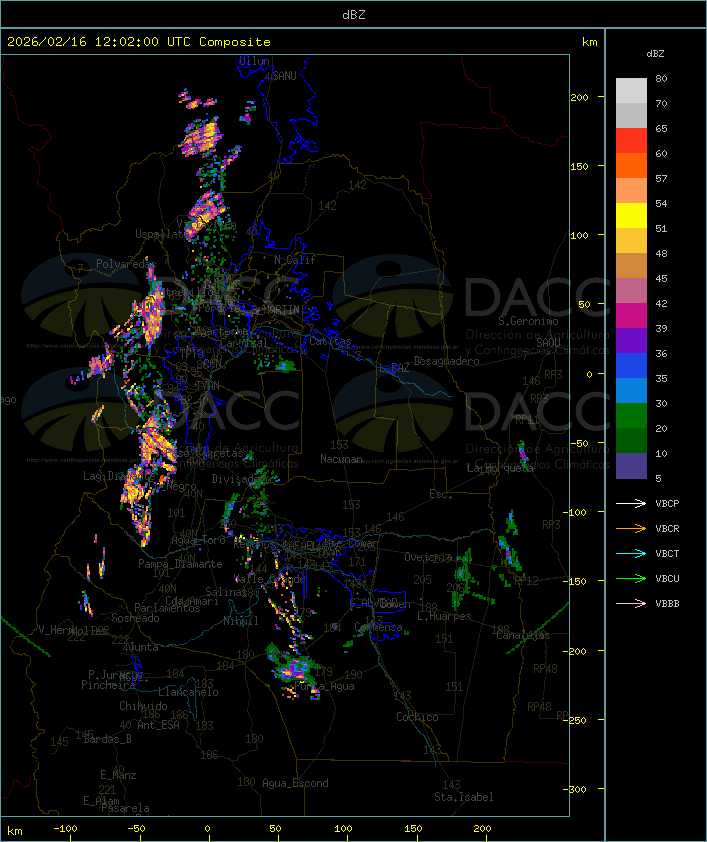The height and width of the screenshot is (842, 707).
Task: Click the radar echo near Punta_Agua
Action: [293, 670]
